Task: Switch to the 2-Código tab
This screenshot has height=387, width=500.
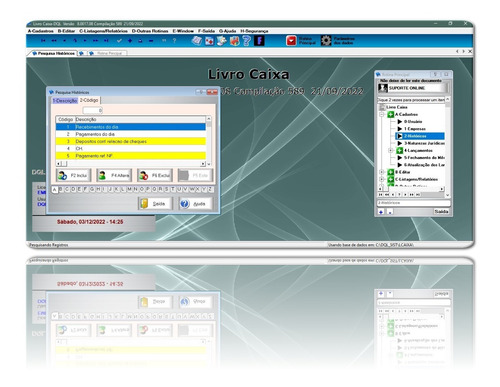Action: click(x=89, y=100)
